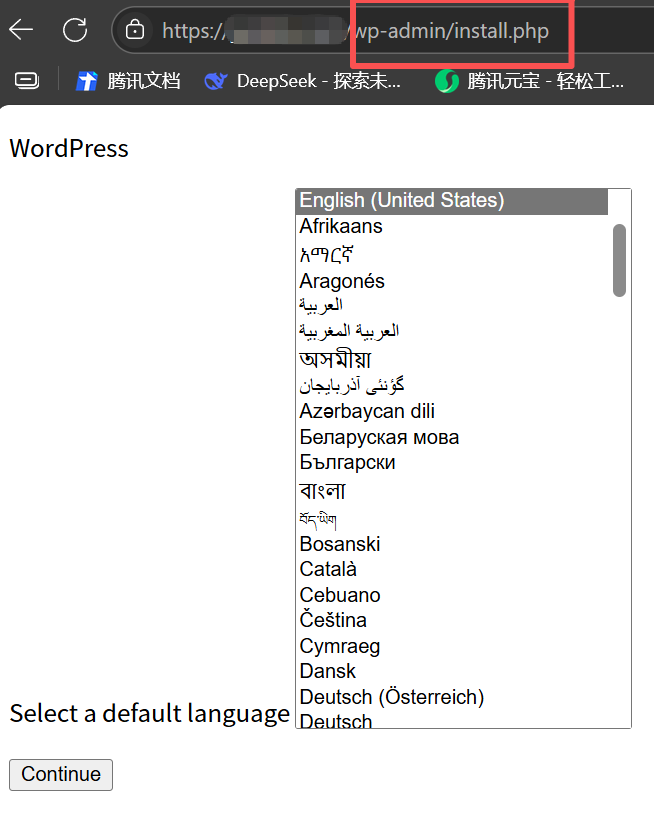654x828 pixels.
Task: Select Беларуская мова in the language list
Action: pos(452,437)
